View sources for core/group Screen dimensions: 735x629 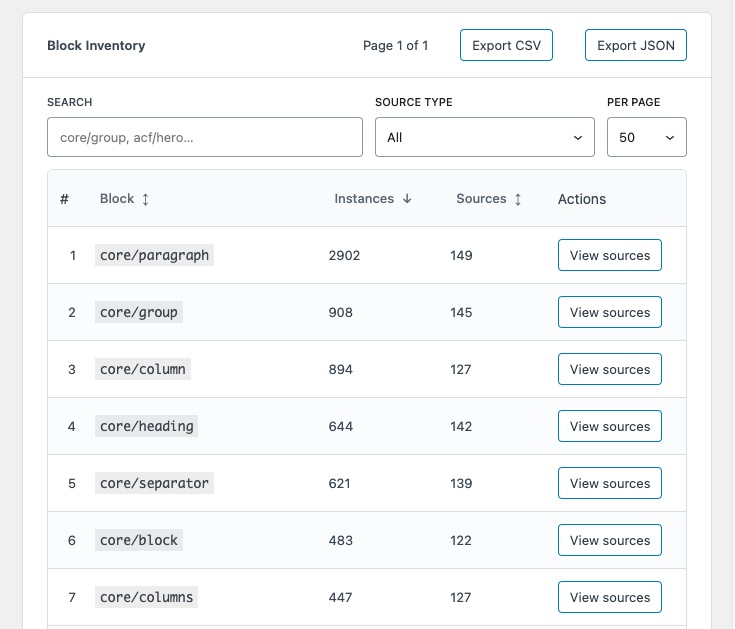coord(609,312)
